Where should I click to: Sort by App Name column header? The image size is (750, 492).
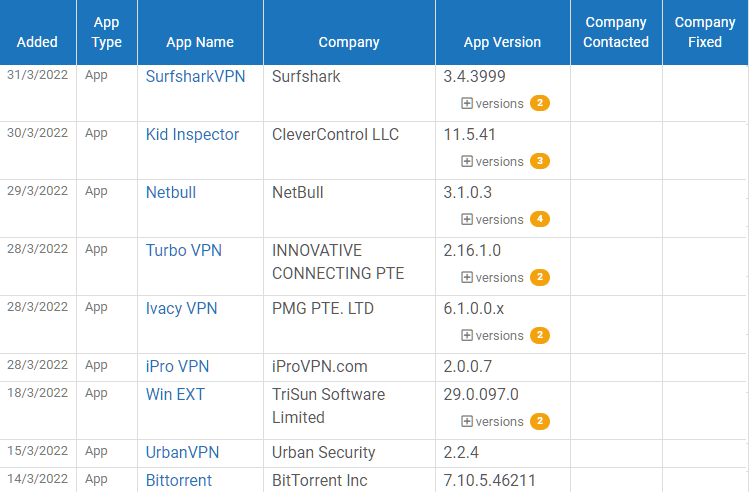point(200,42)
